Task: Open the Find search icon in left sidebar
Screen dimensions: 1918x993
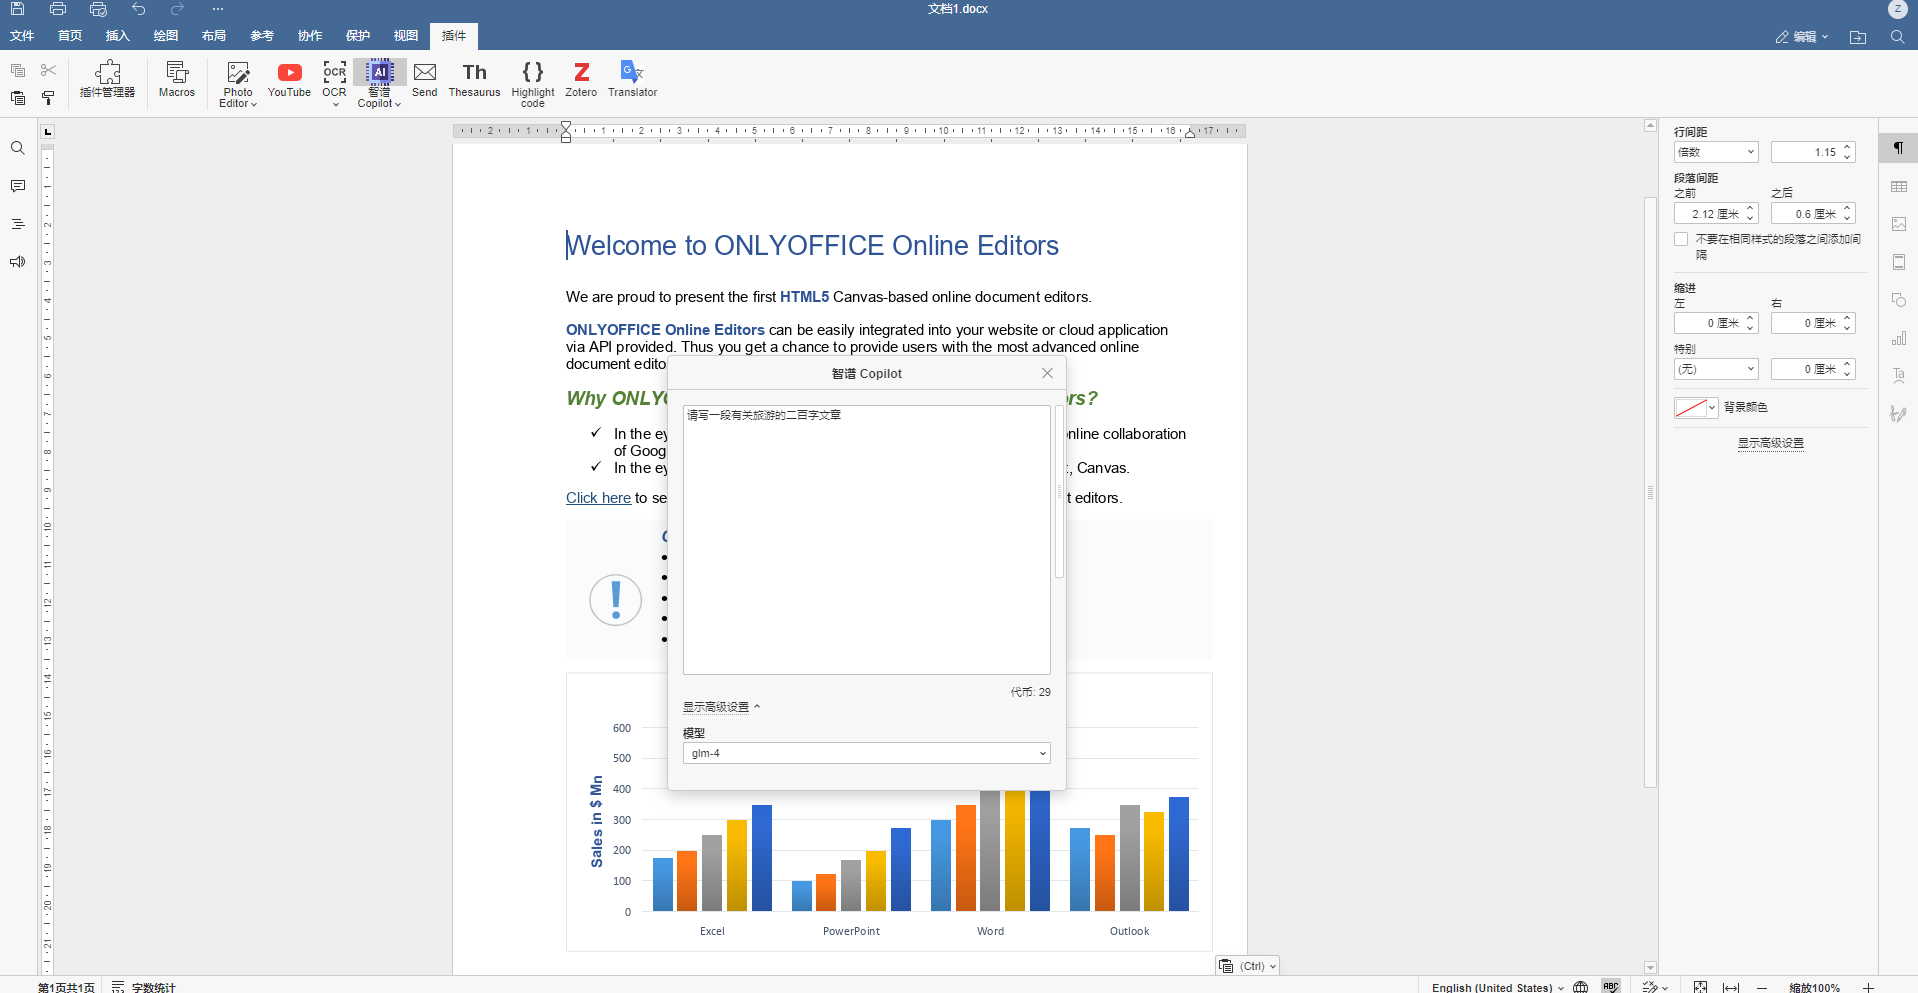Action: 18,148
